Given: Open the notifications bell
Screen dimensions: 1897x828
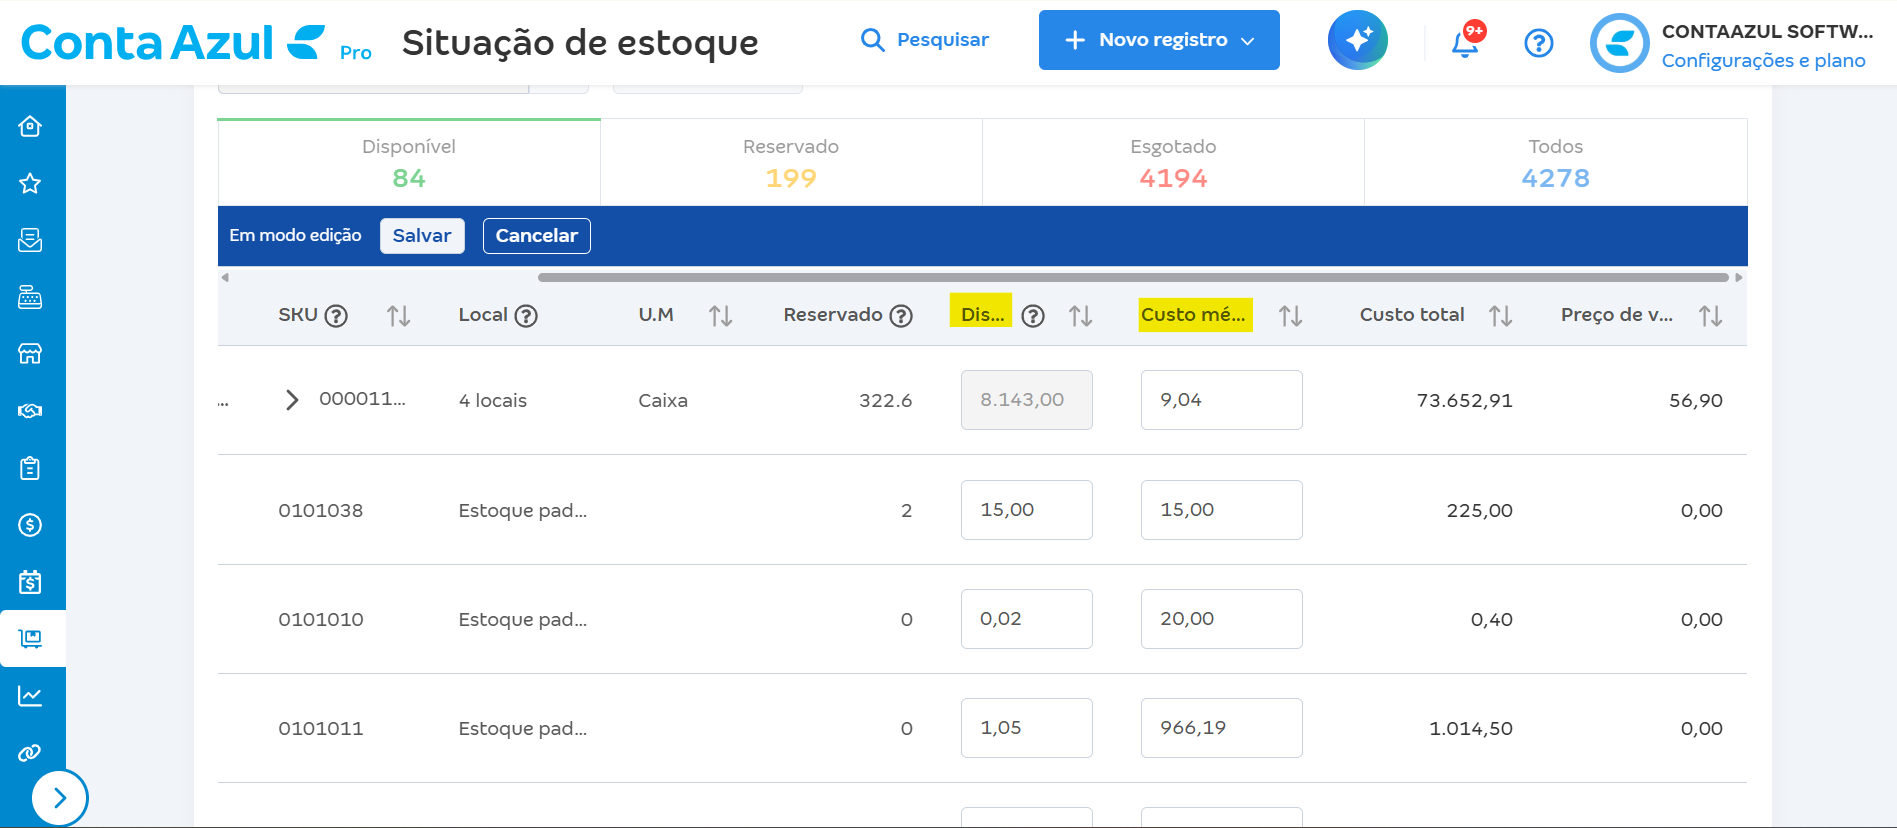Looking at the screenshot, I should click(x=1465, y=42).
